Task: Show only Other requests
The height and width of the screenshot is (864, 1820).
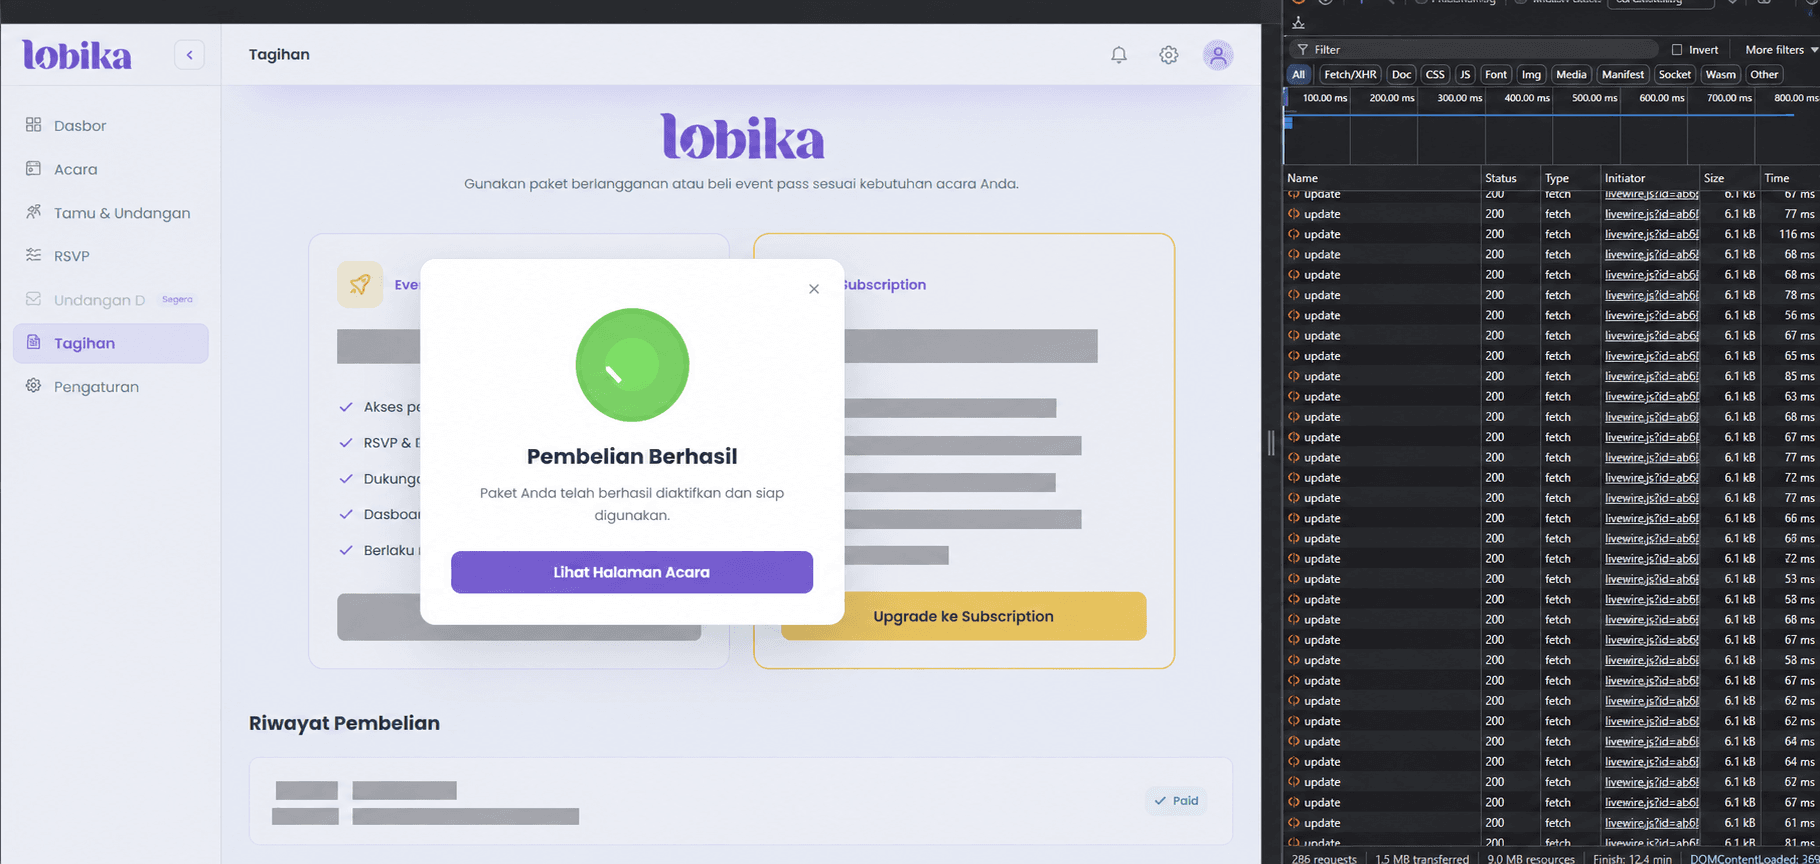Action: [1764, 74]
